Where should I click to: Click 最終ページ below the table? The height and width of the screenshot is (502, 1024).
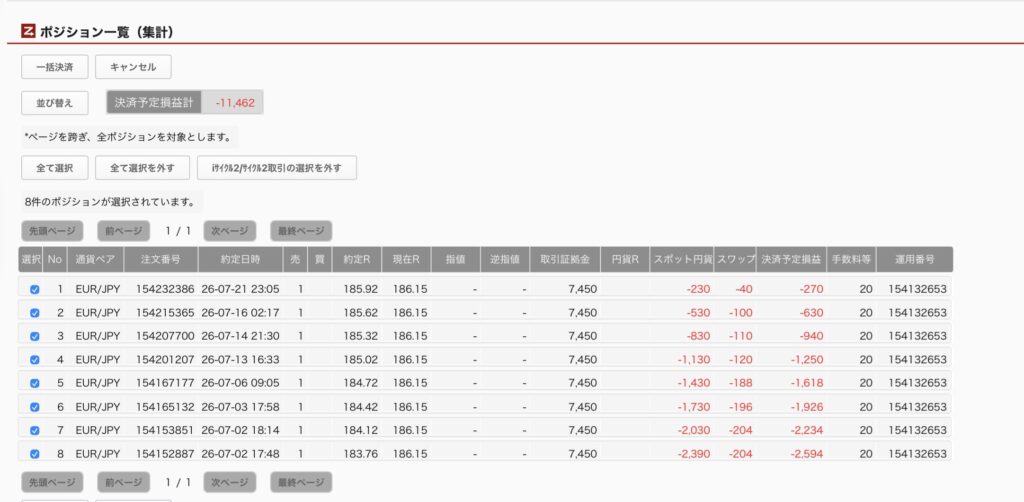(301, 482)
